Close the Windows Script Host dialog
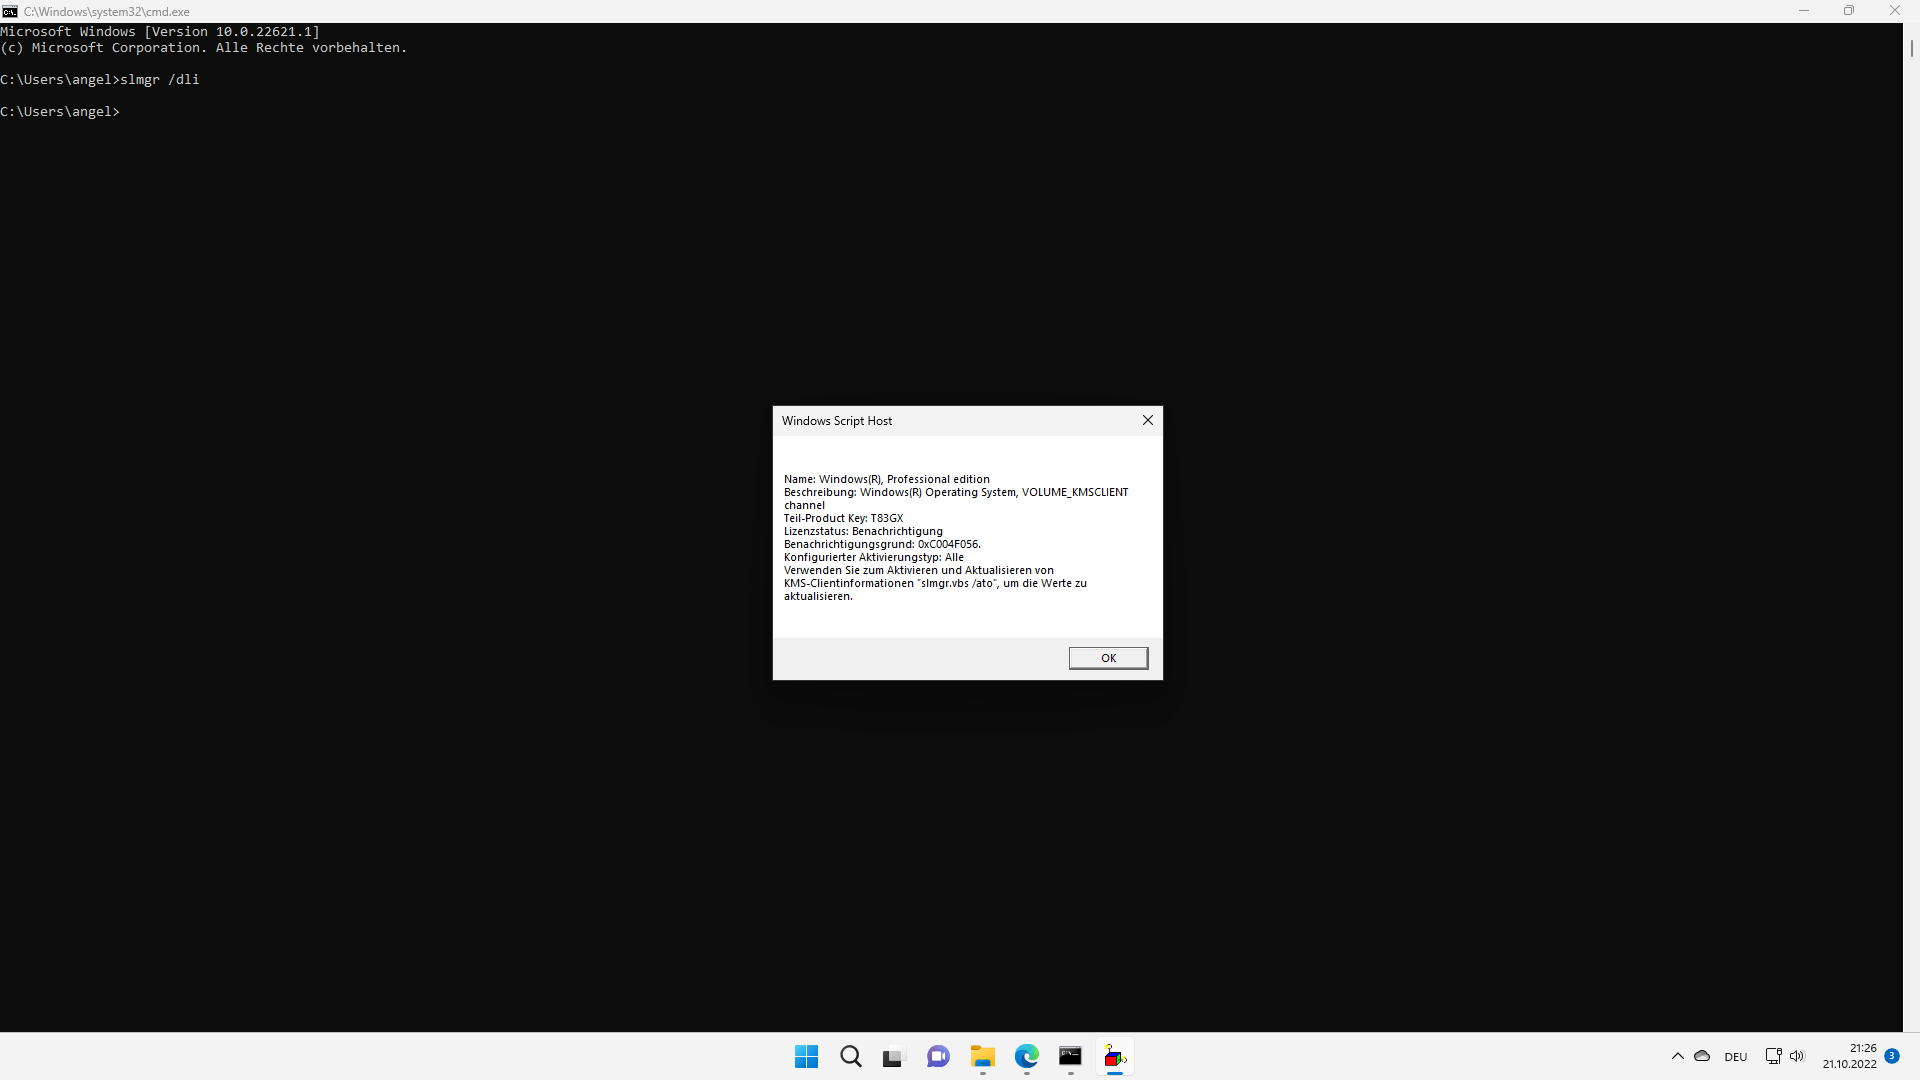Screen dimensions: 1920x1080 pyautogui.click(x=1148, y=420)
